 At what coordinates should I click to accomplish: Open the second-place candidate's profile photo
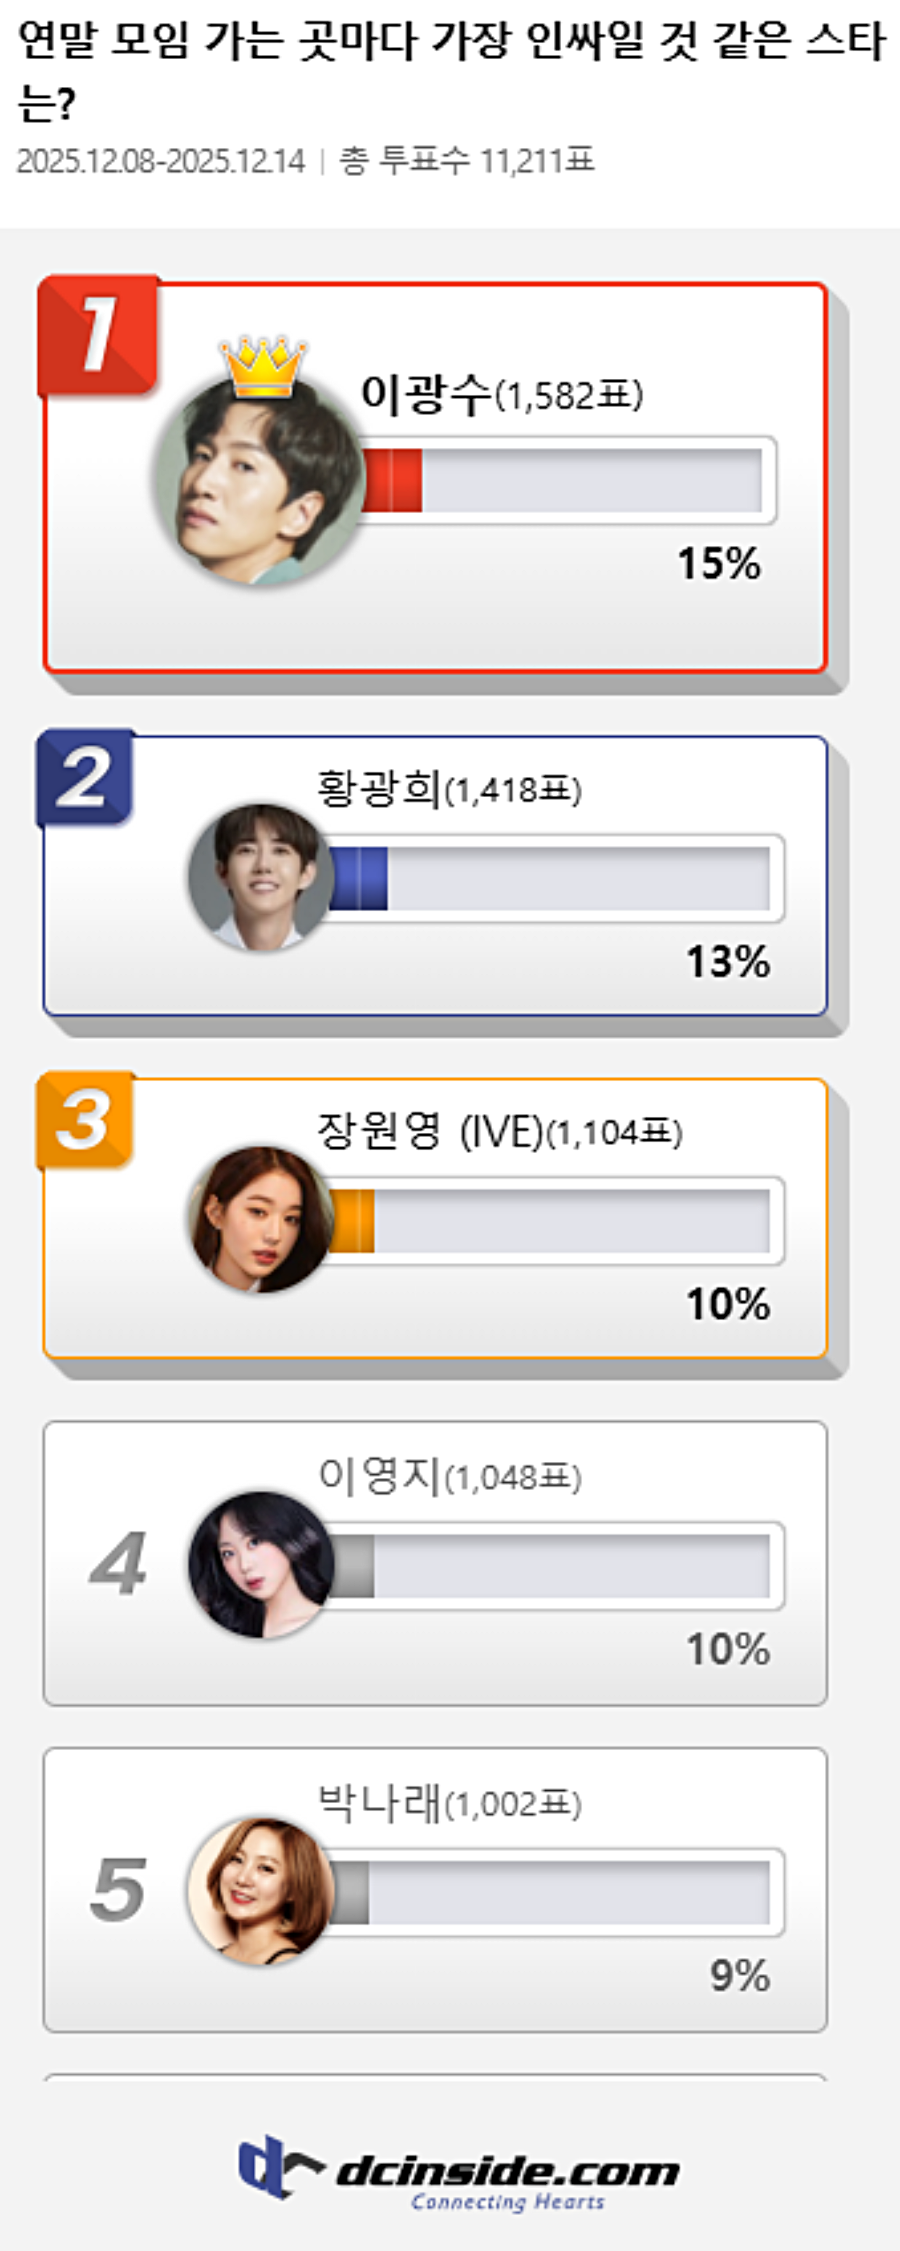261,877
